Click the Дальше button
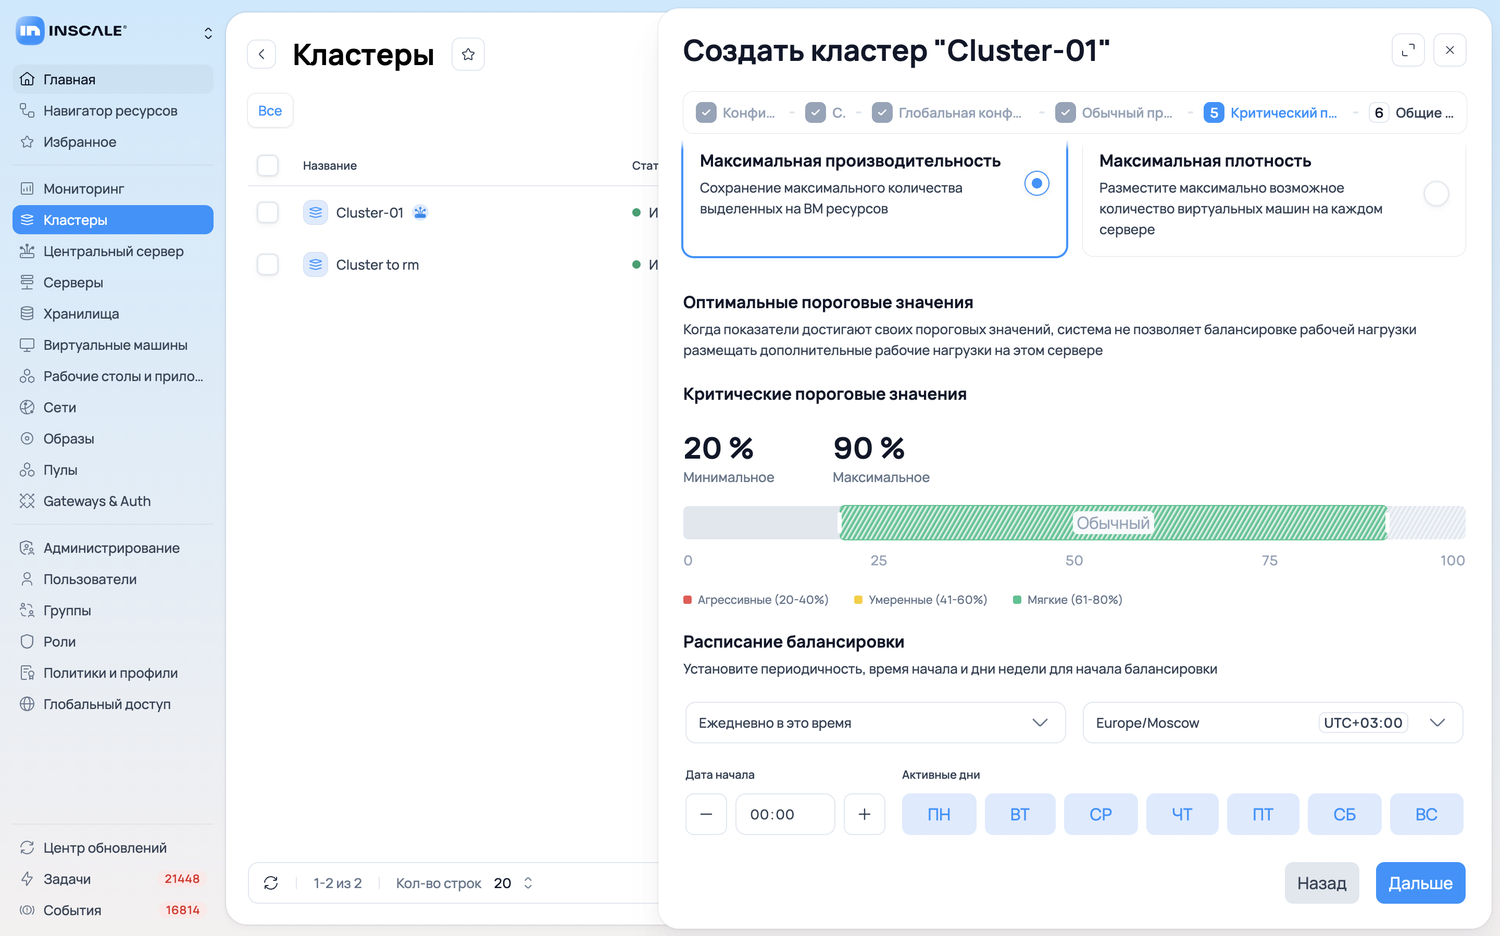The height and width of the screenshot is (936, 1500). pos(1420,883)
